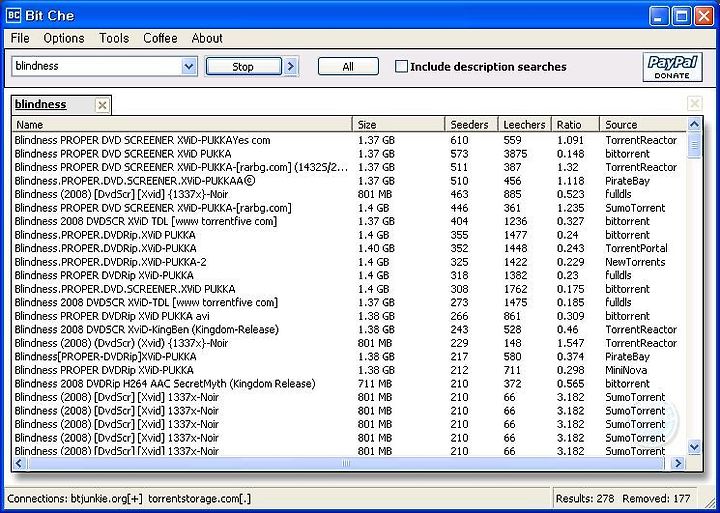The height and width of the screenshot is (513, 720).
Task: Click the 711 MB size cell
Action: pos(375,383)
